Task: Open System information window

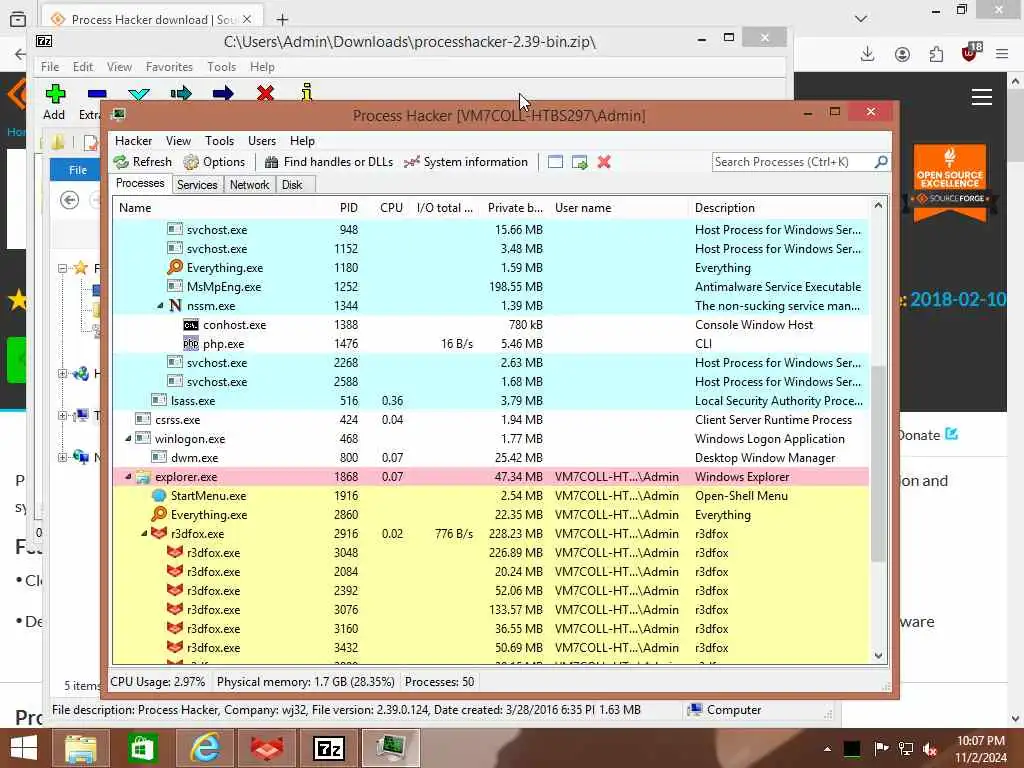Action: tap(466, 162)
